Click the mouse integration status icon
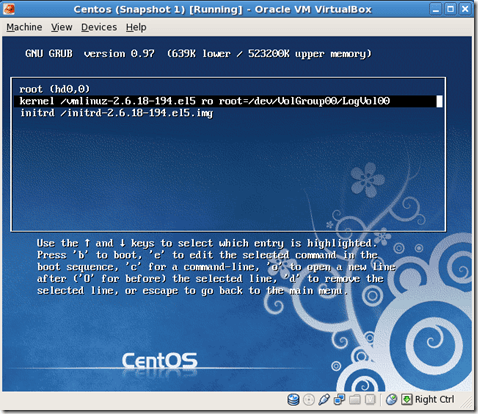 click(x=391, y=399)
